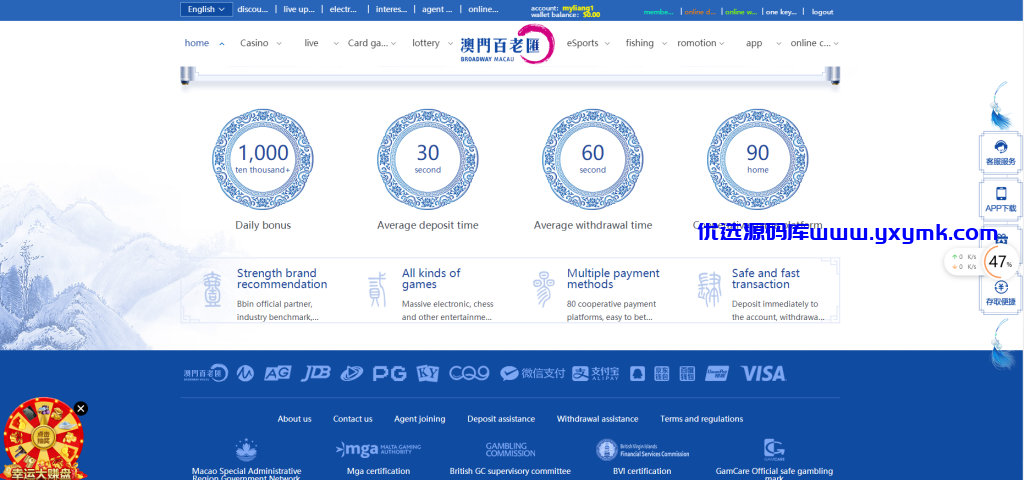
Task: Open deposit/withdraw (存取便捷) sidebar icon
Action: pos(1000,294)
